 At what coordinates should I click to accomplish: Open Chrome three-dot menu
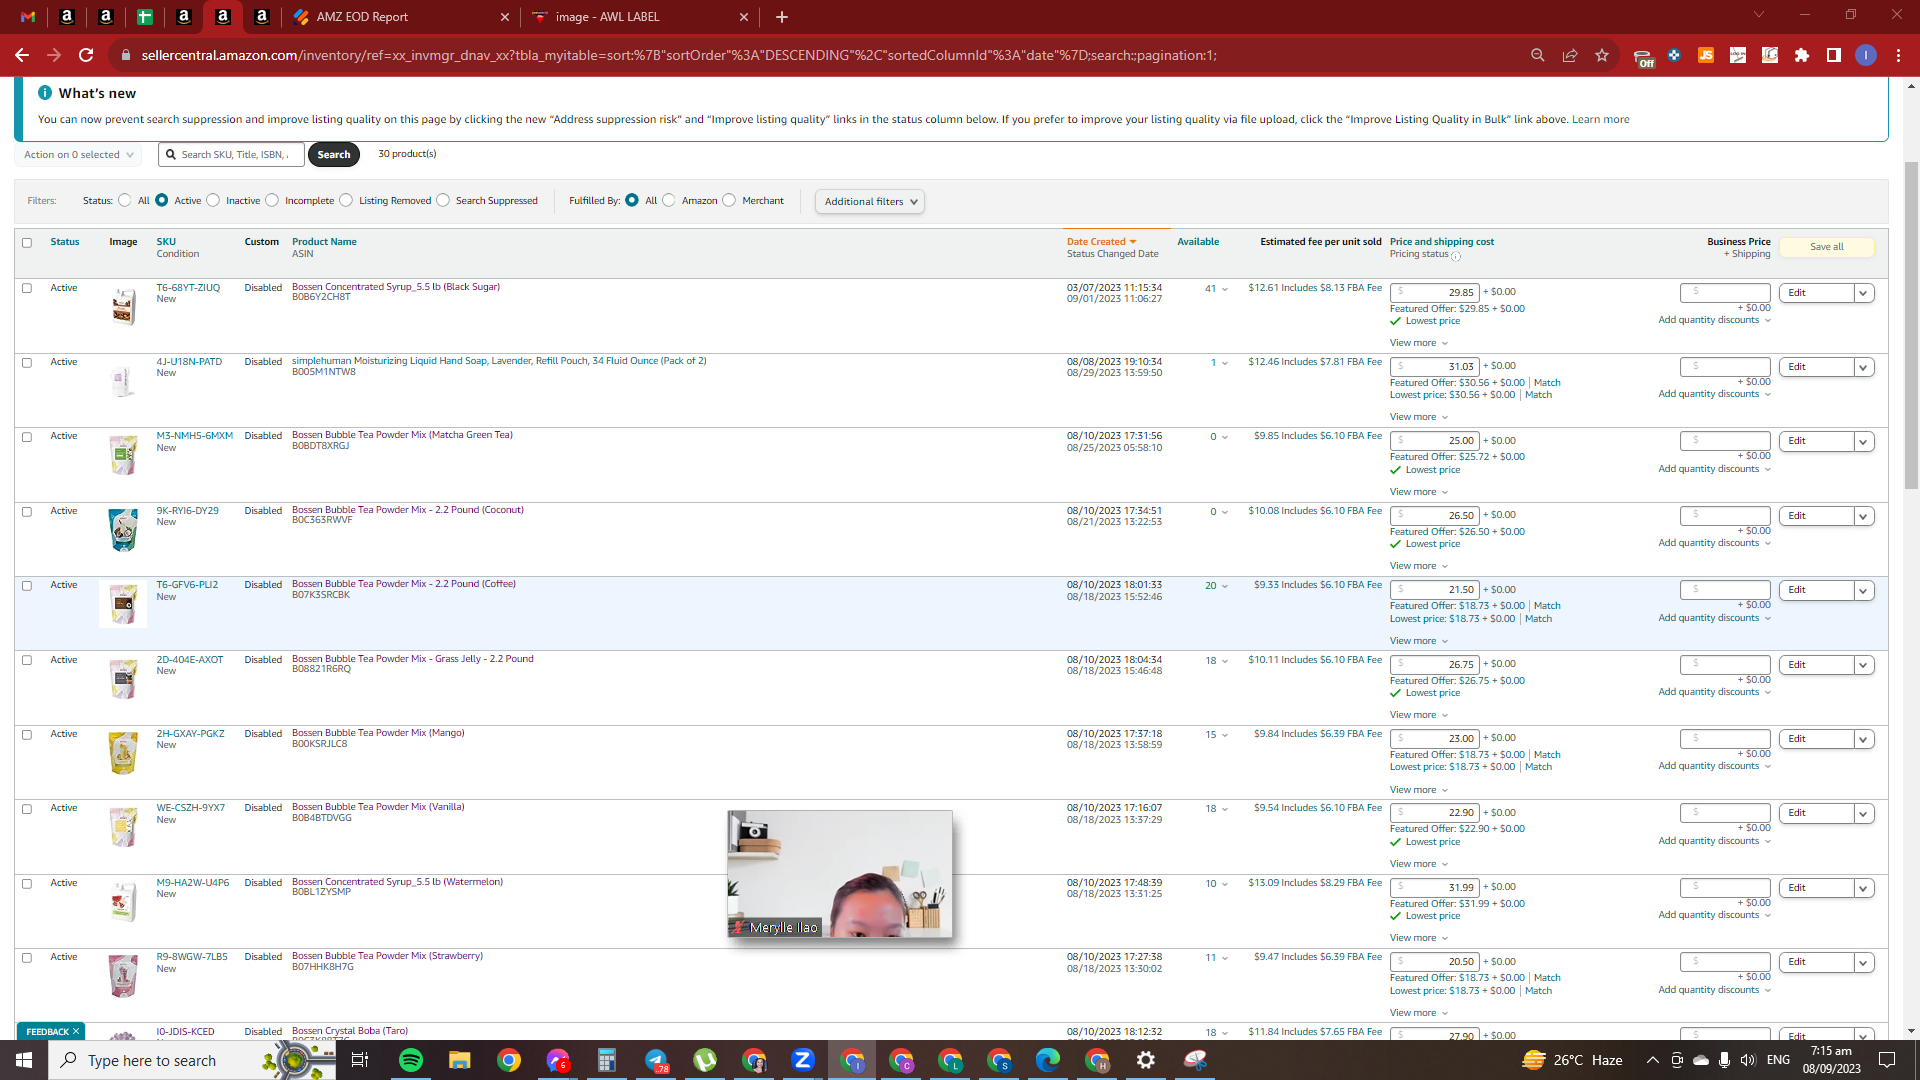tap(1898, 55)
